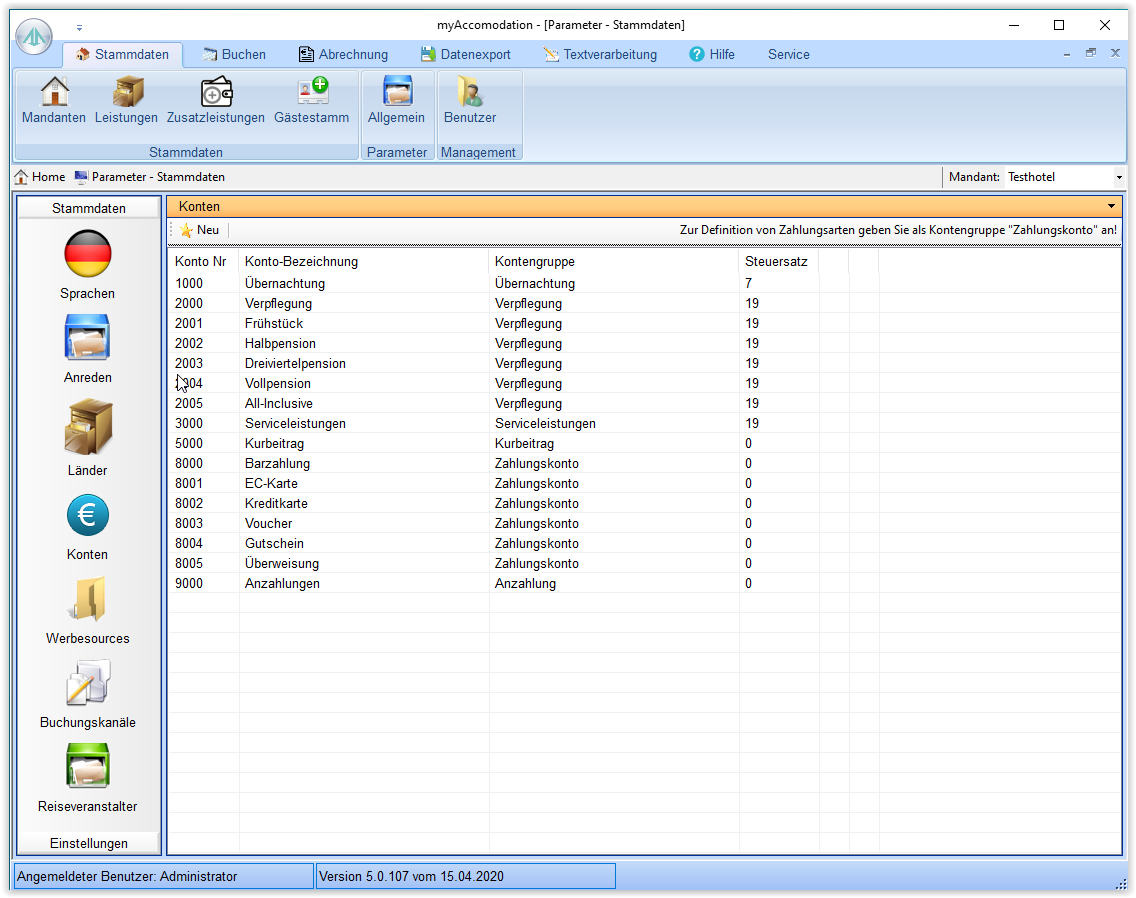Switch to the Textverarbeitung ribbon tab

click(x=601, y=54)
